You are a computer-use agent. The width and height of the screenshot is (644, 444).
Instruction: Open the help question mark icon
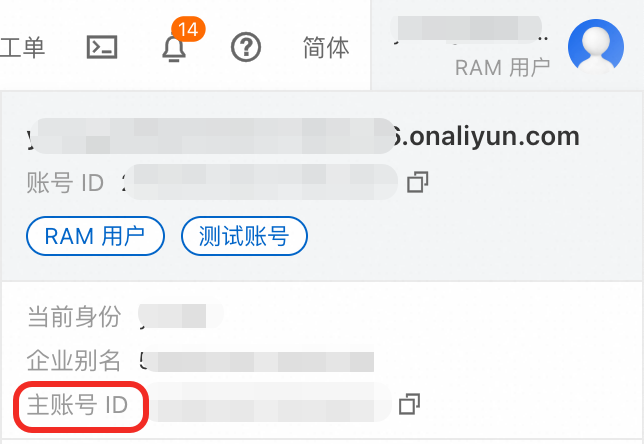246,47
